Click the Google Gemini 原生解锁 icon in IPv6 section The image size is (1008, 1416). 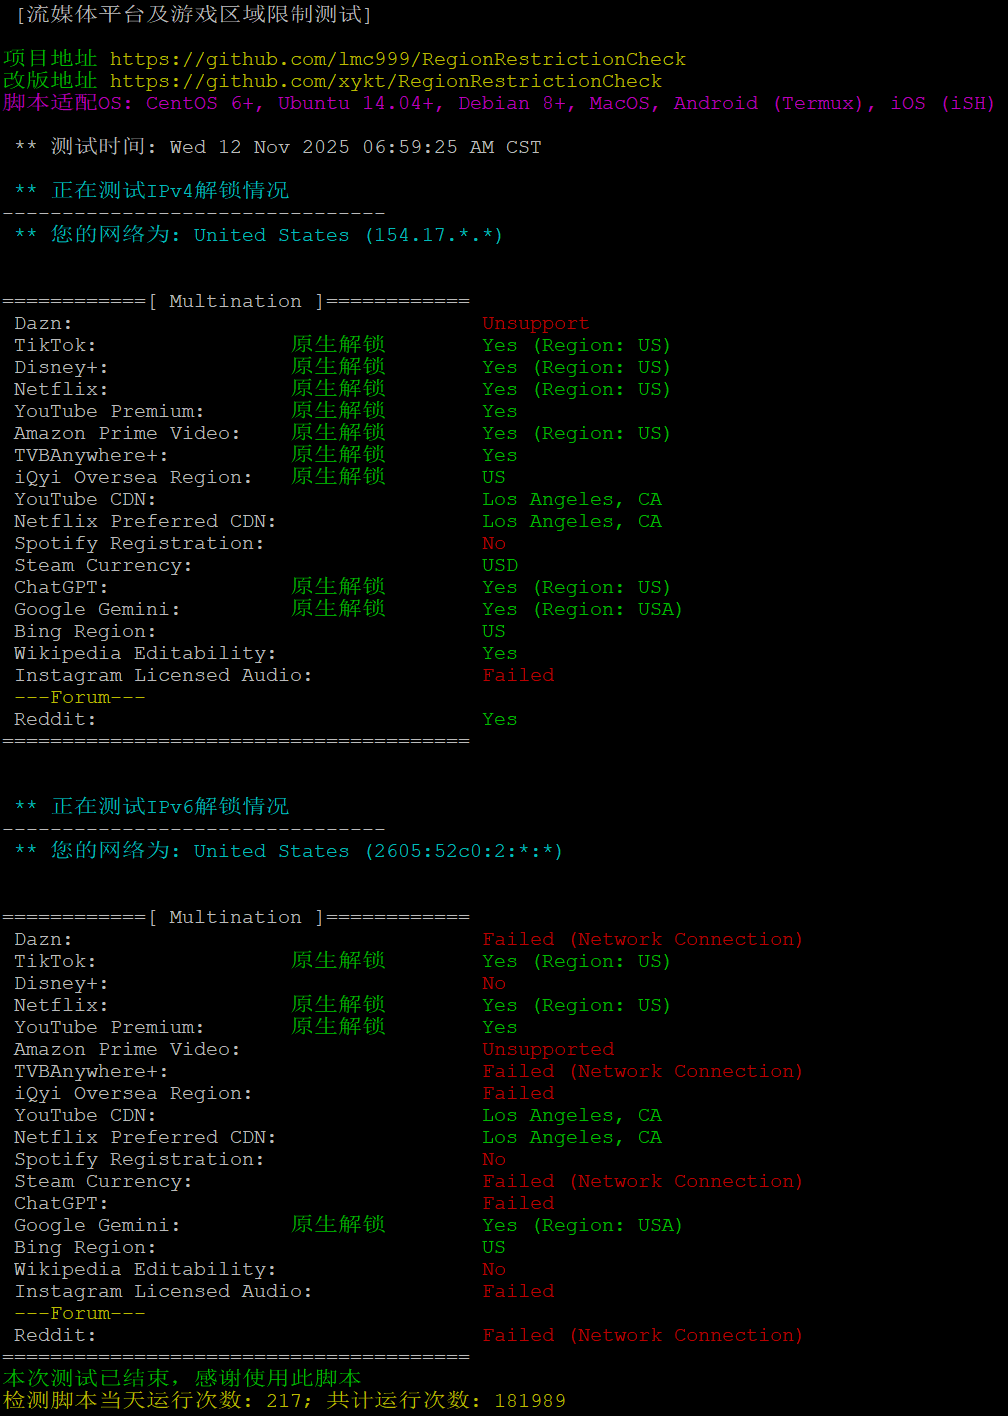[x=338, y=1224]
